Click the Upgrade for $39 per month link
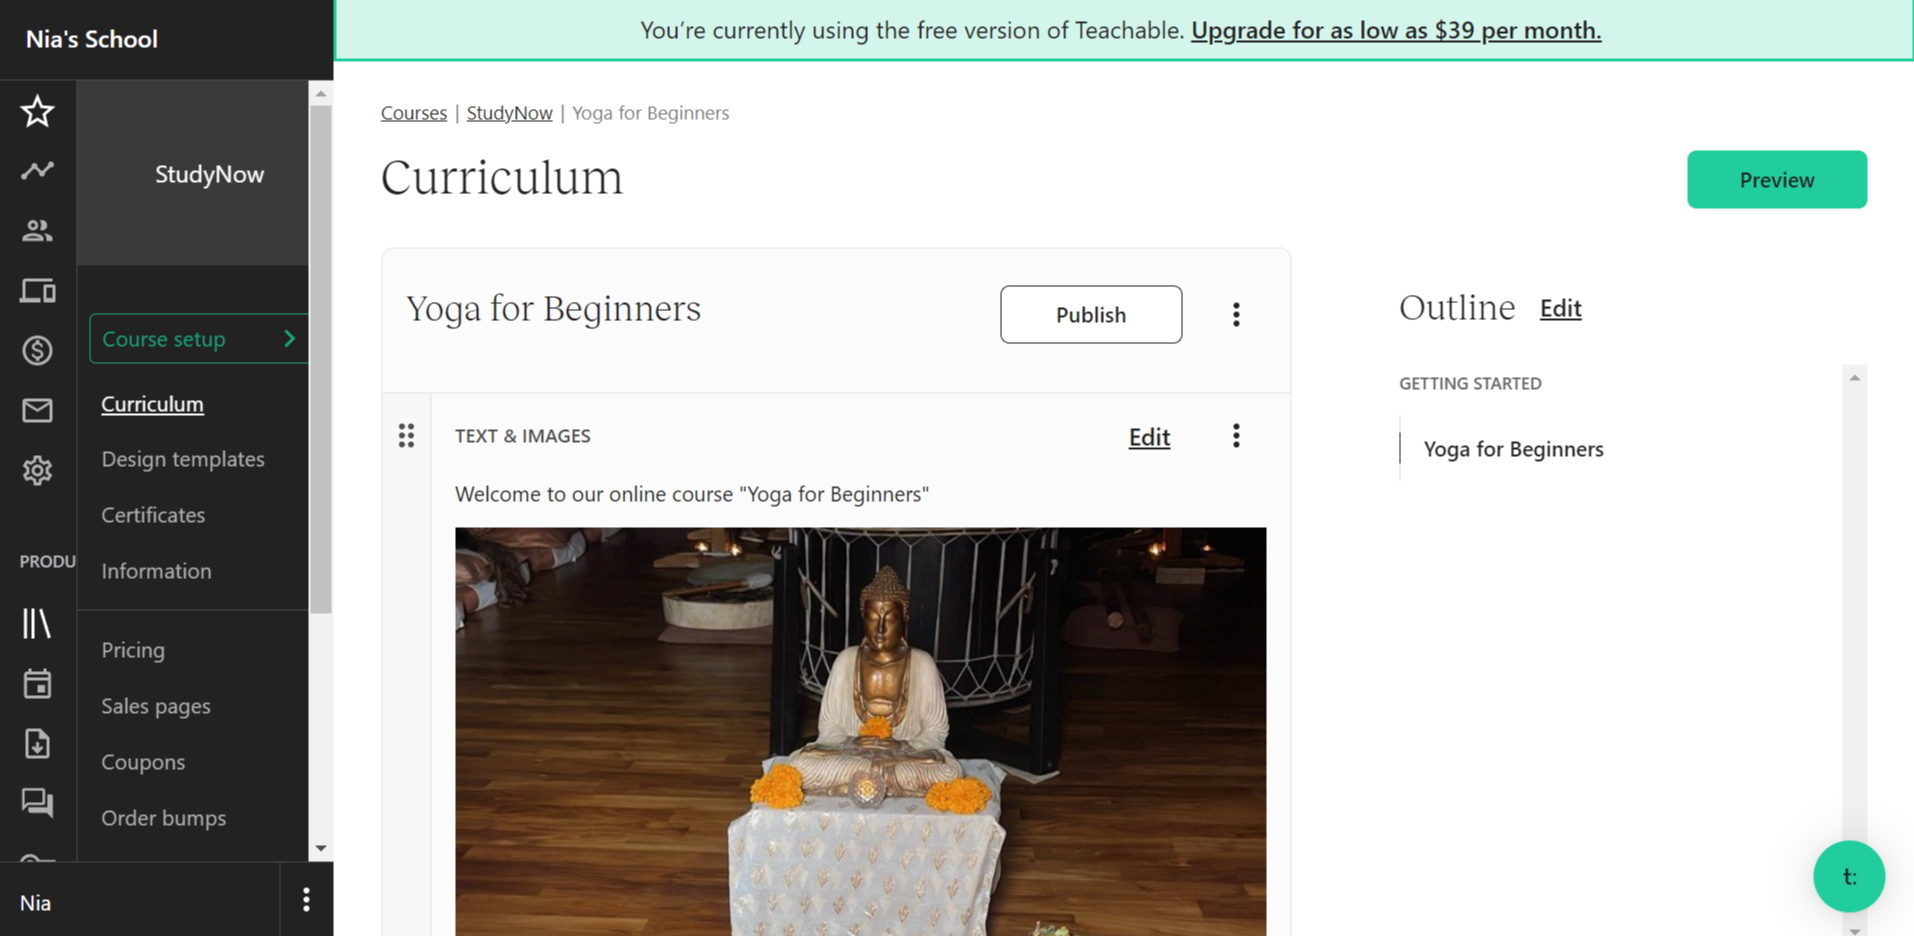This screenshot has width=1914, height=936. click(1395, 30)
